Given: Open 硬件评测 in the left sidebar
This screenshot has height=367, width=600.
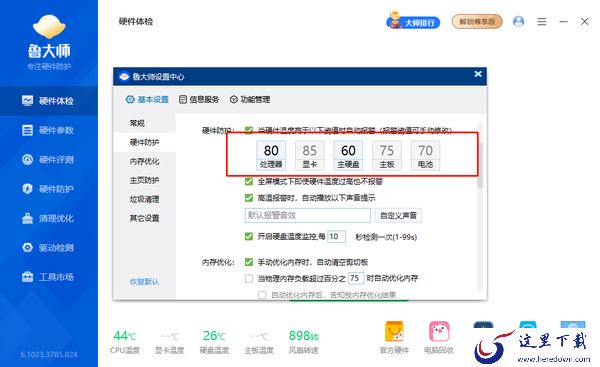Looking at the screenshot, I should click(x=49, y=160).
